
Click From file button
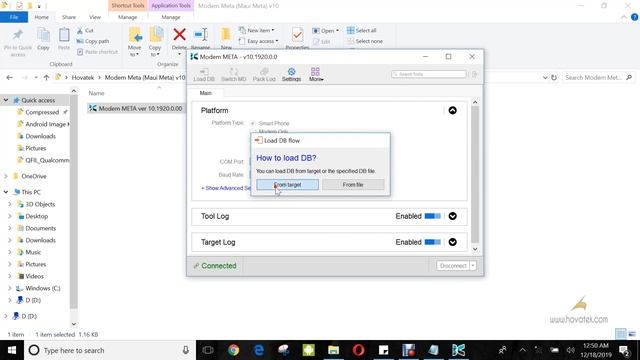[x=353, y=184]
